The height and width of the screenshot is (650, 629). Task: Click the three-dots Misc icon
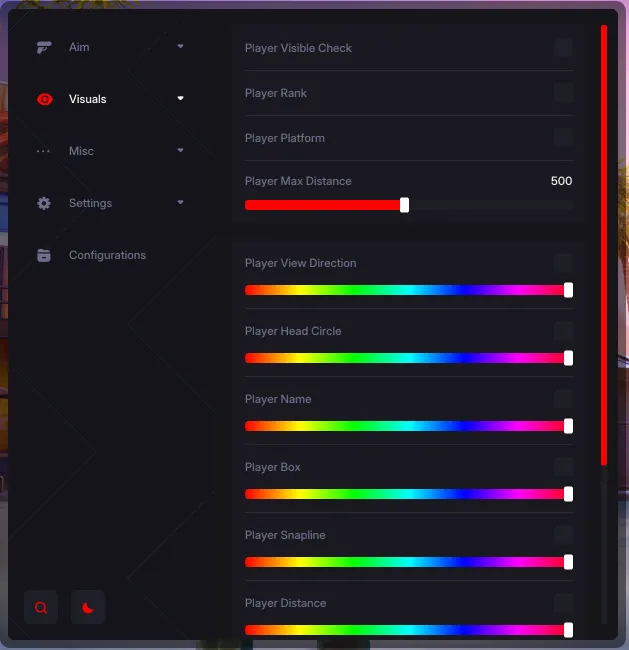coord(44,151)
